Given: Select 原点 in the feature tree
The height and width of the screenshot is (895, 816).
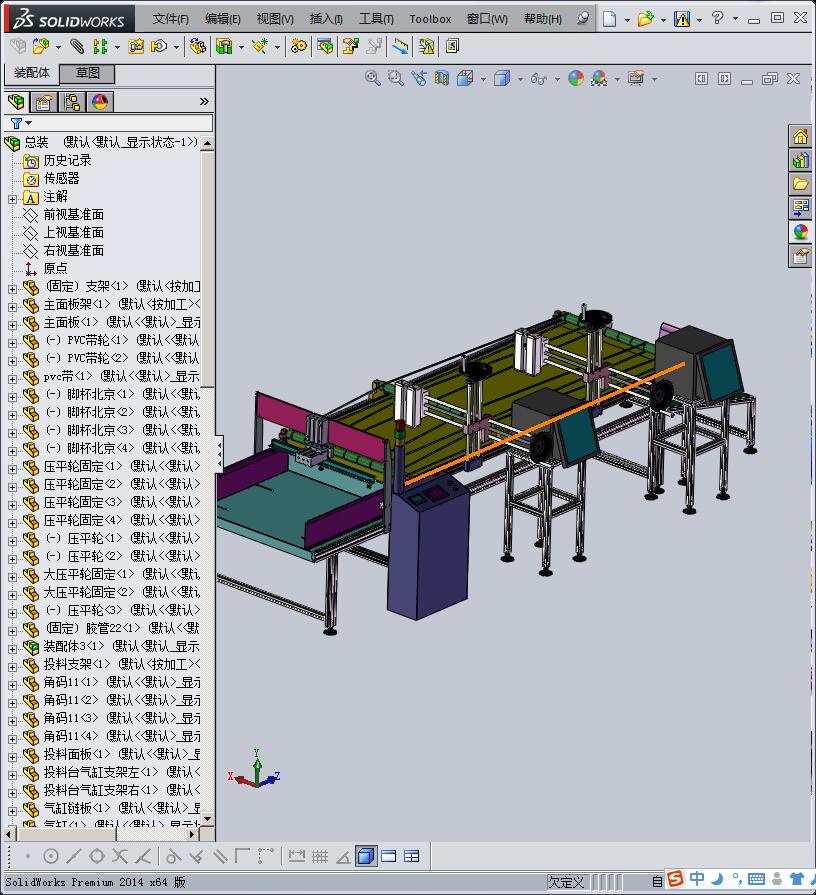Looking at the screenshot, I should point(55,268).
